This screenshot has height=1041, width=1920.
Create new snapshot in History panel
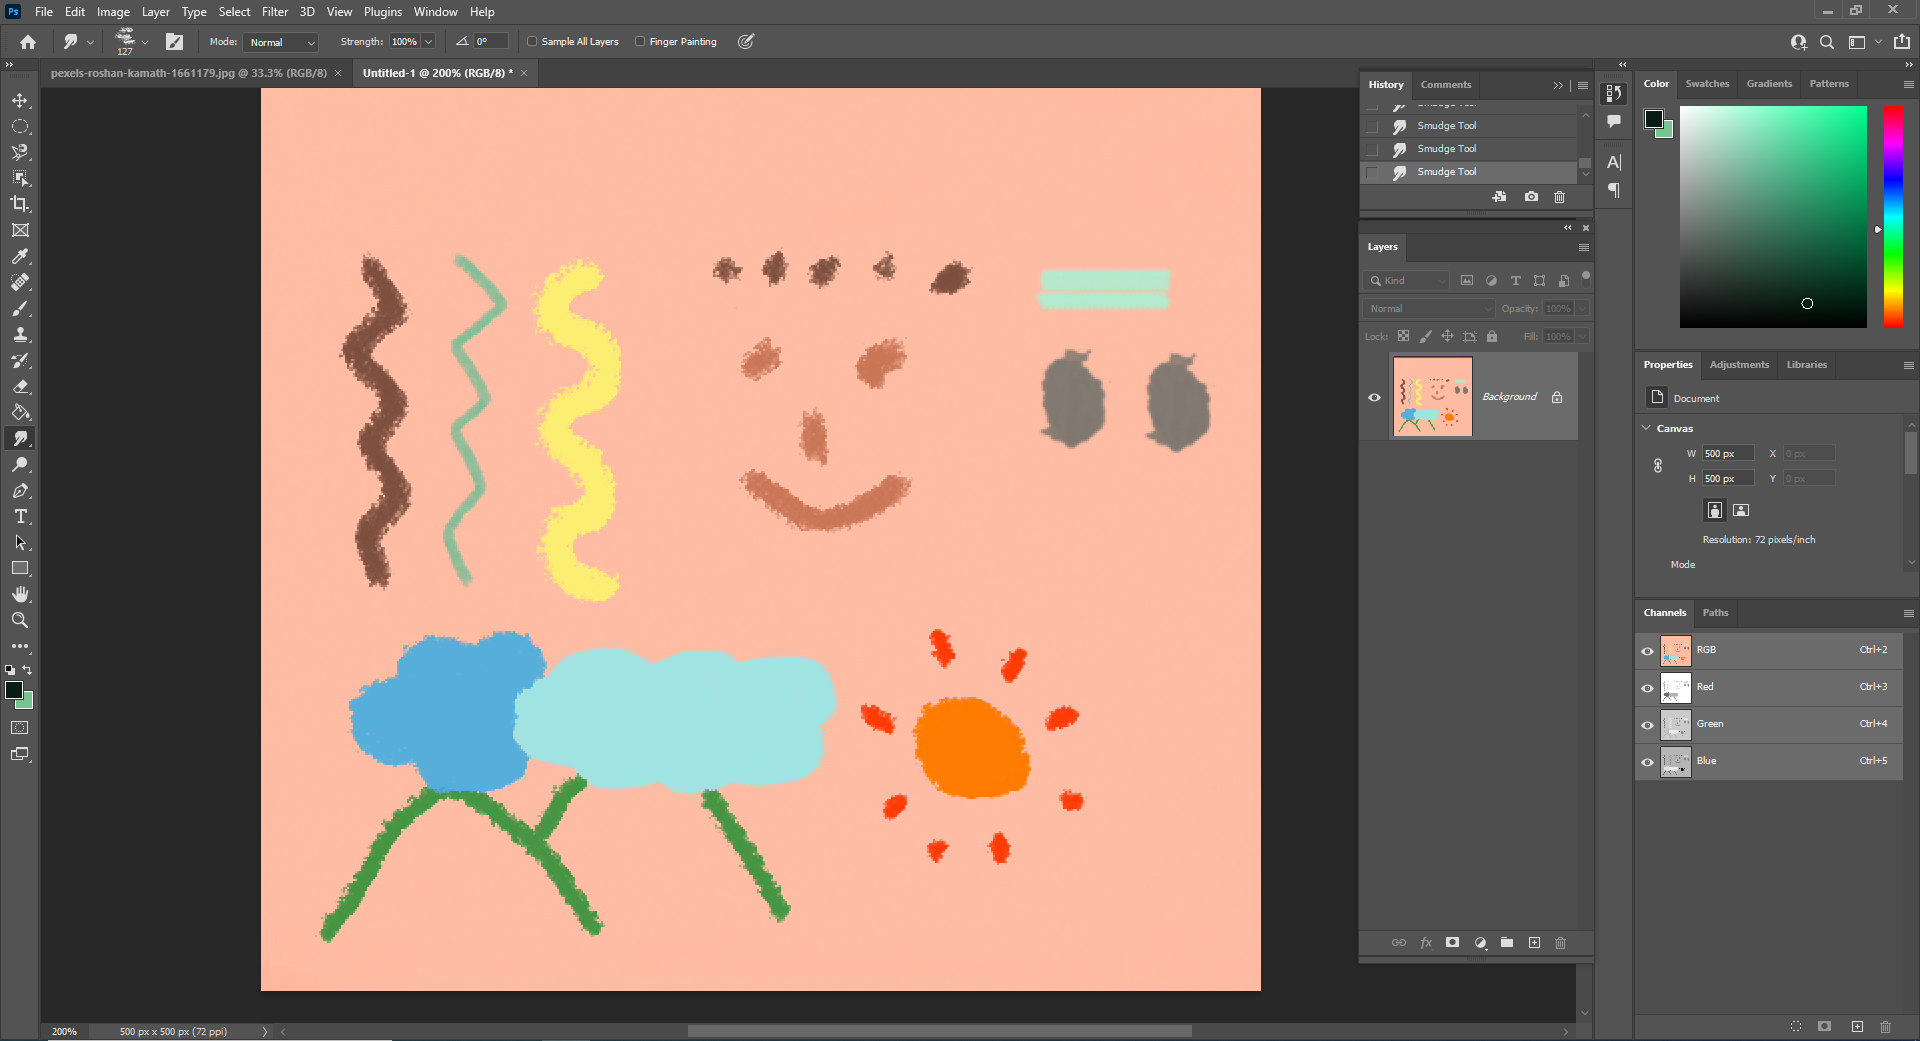1531,197
